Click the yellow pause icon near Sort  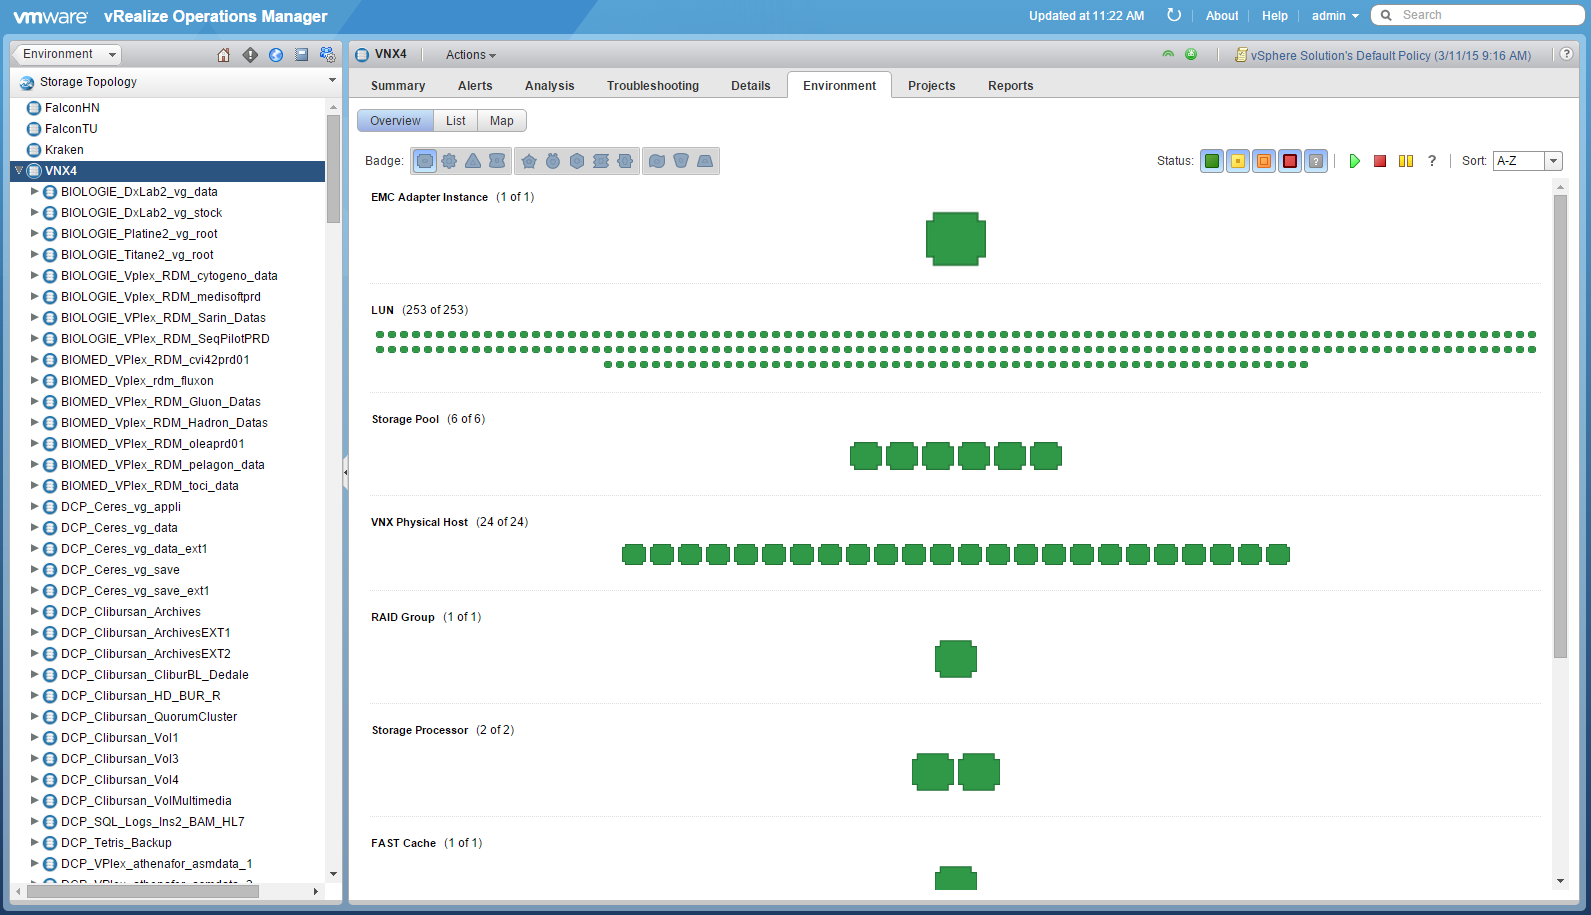click(1406, 161)
